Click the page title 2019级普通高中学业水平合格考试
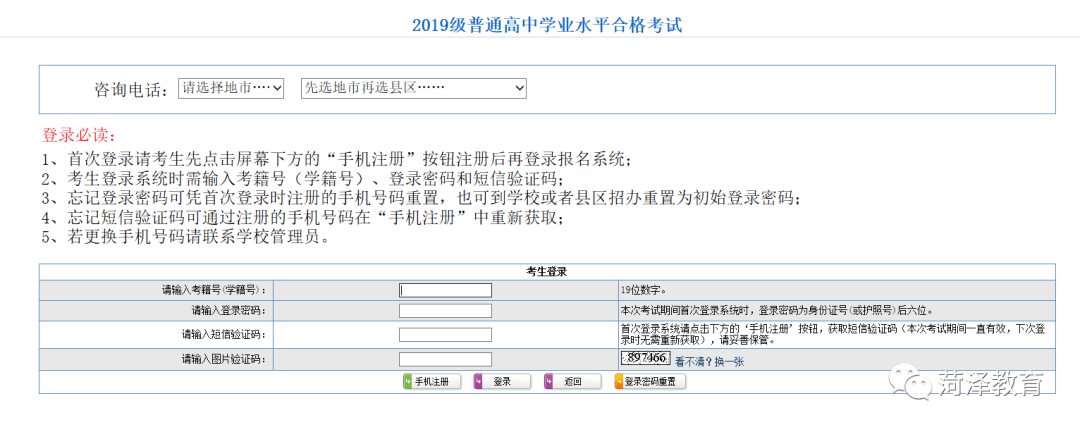The image size is (1080, 432). (x=547, y=26)
